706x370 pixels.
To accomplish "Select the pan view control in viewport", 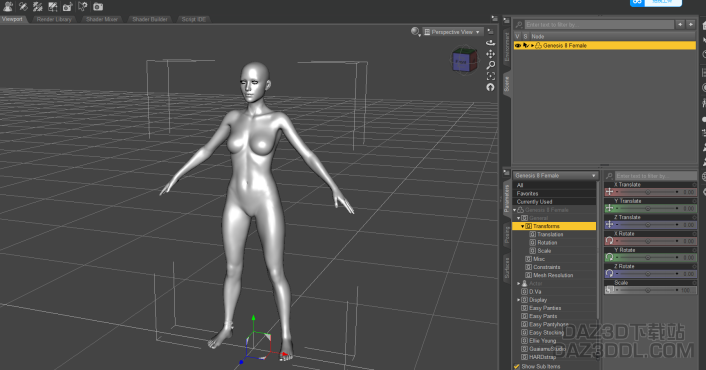I will [490, 54].
